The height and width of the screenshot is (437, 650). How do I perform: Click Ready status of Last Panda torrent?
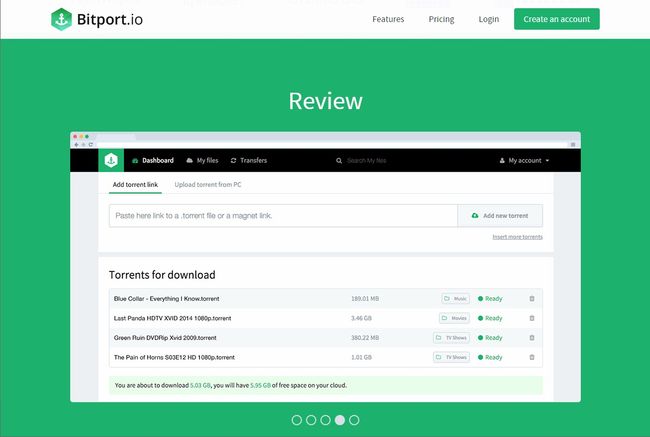coord(490,318)
